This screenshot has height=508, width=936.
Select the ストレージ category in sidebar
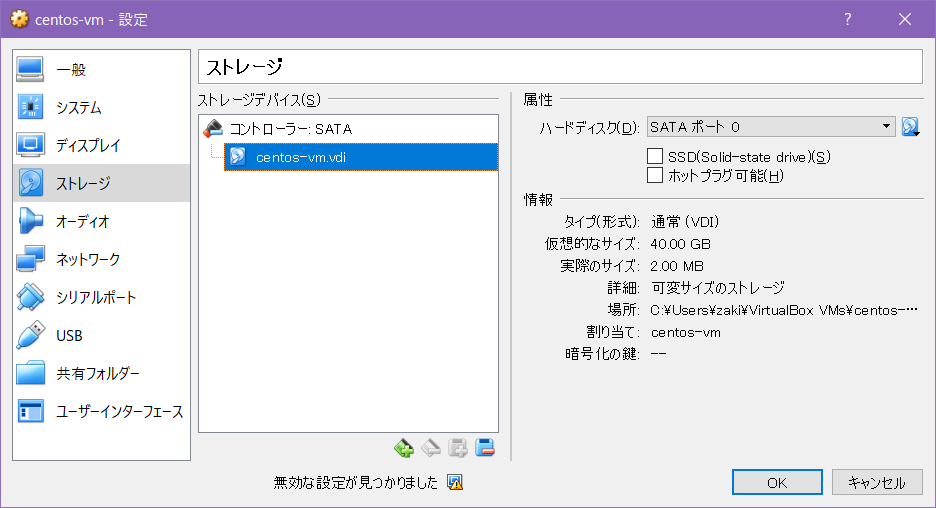[x=101, y=183]
